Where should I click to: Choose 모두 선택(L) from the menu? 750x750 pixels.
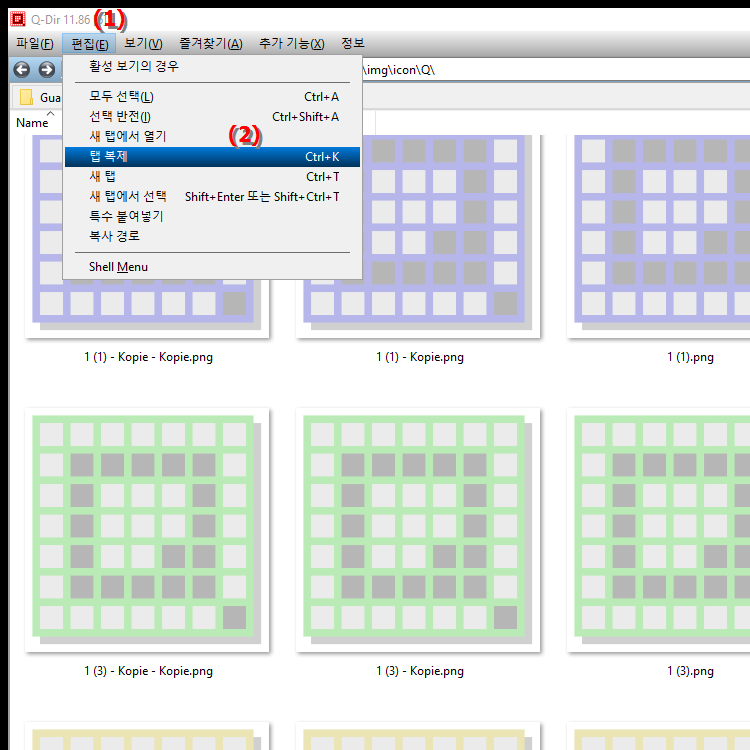coord(212,97)
